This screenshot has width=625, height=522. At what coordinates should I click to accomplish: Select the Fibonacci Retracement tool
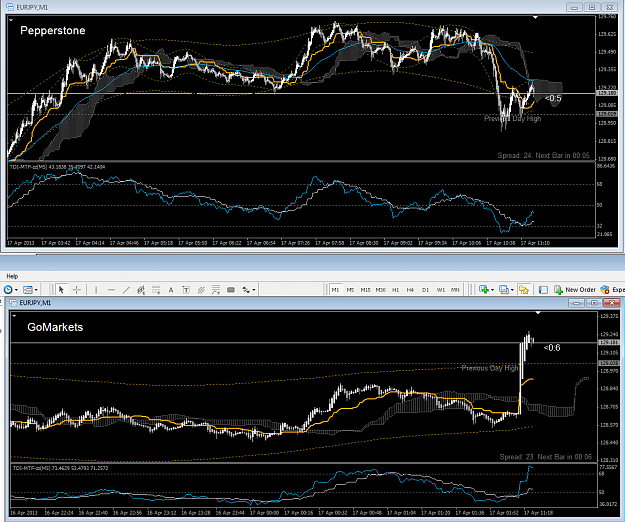156,290
